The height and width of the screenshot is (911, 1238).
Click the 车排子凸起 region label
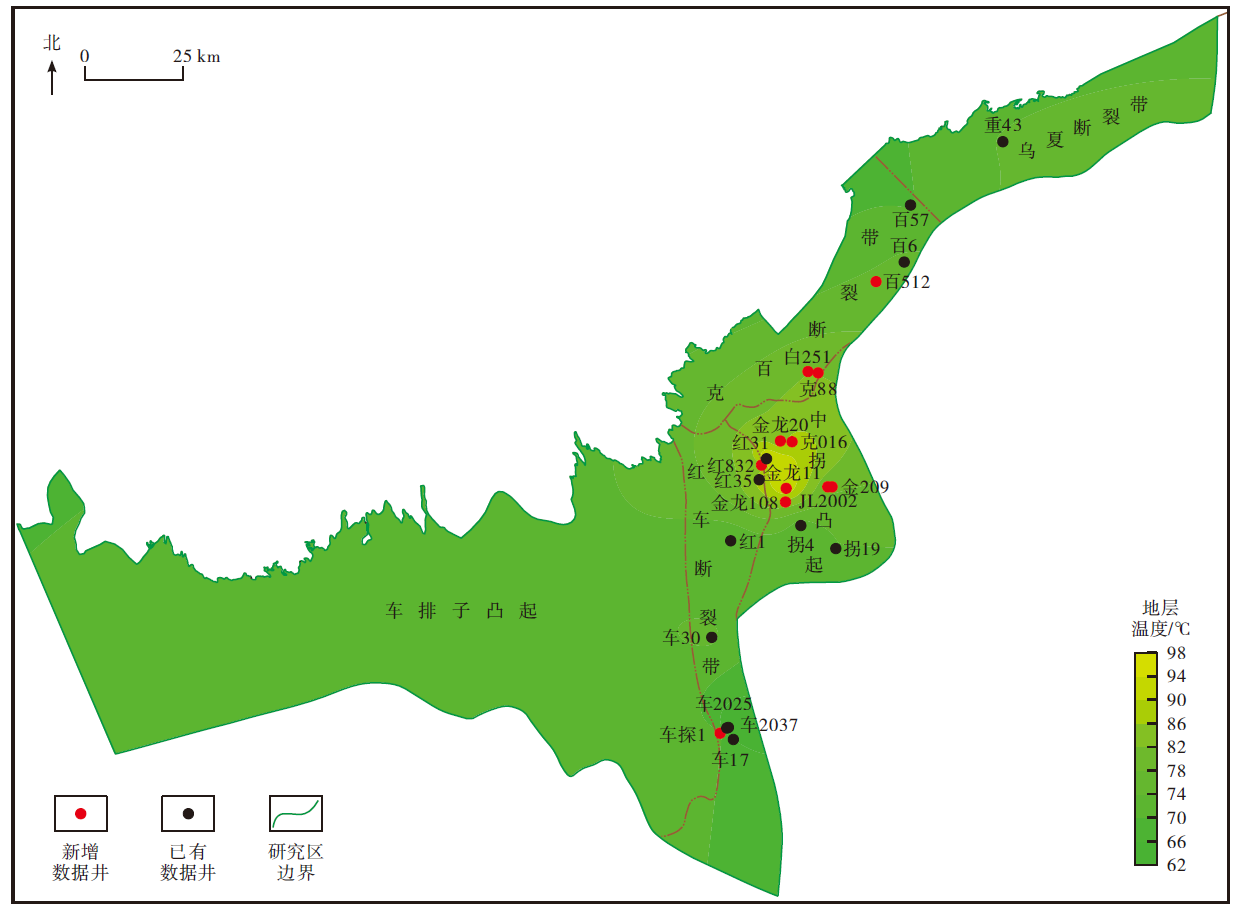pyautogui.click(x=462, y=611)
